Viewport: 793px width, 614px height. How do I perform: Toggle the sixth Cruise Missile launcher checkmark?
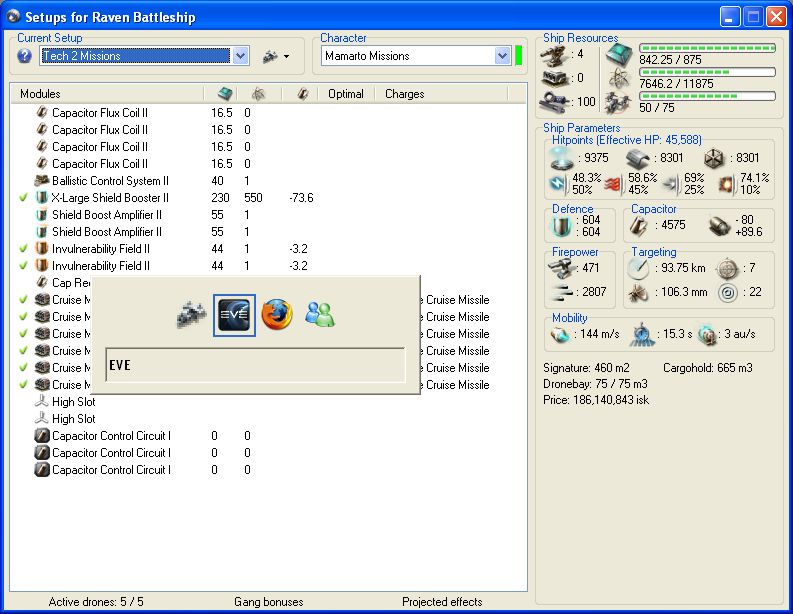23,384
